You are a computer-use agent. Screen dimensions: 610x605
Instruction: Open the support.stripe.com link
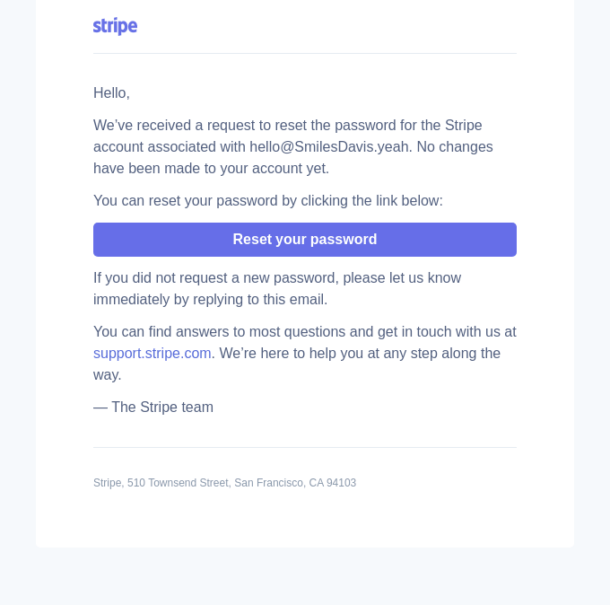click(x=152, y=353)
